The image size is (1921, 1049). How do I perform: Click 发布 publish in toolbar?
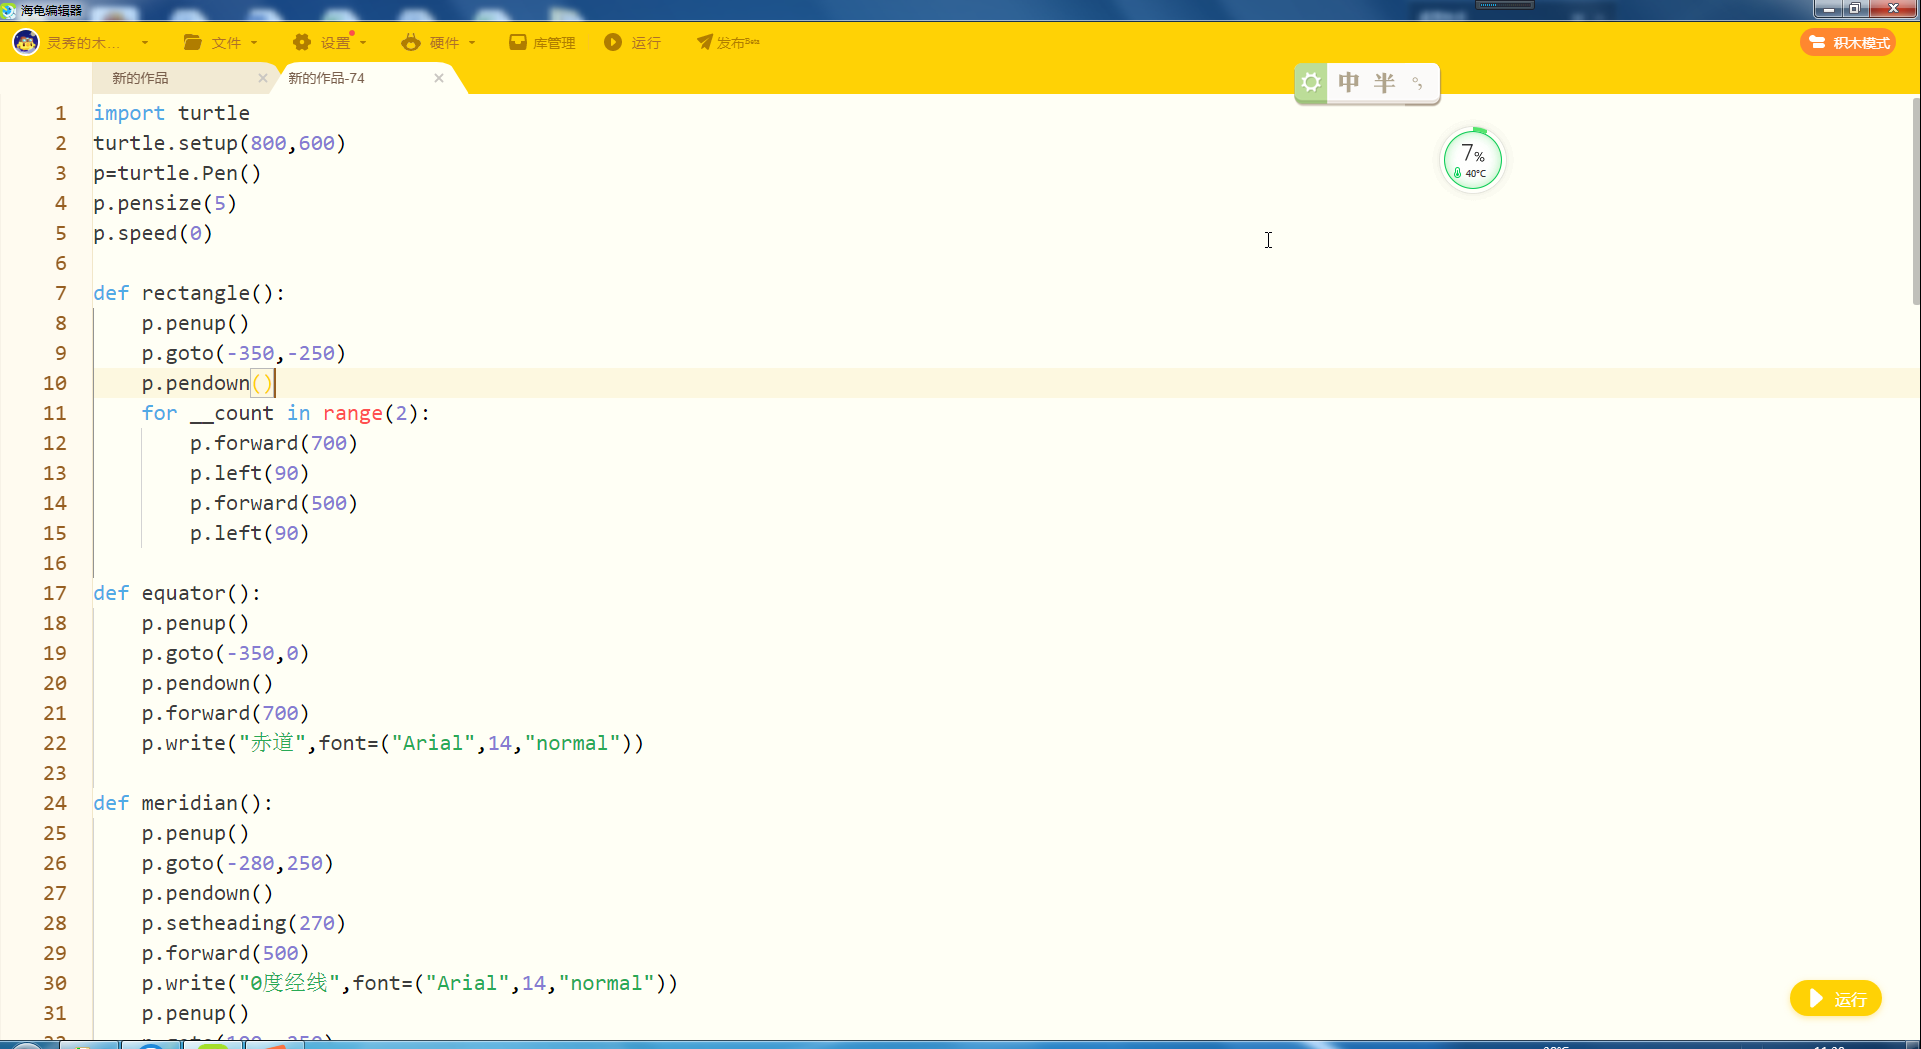coord(738,43)
